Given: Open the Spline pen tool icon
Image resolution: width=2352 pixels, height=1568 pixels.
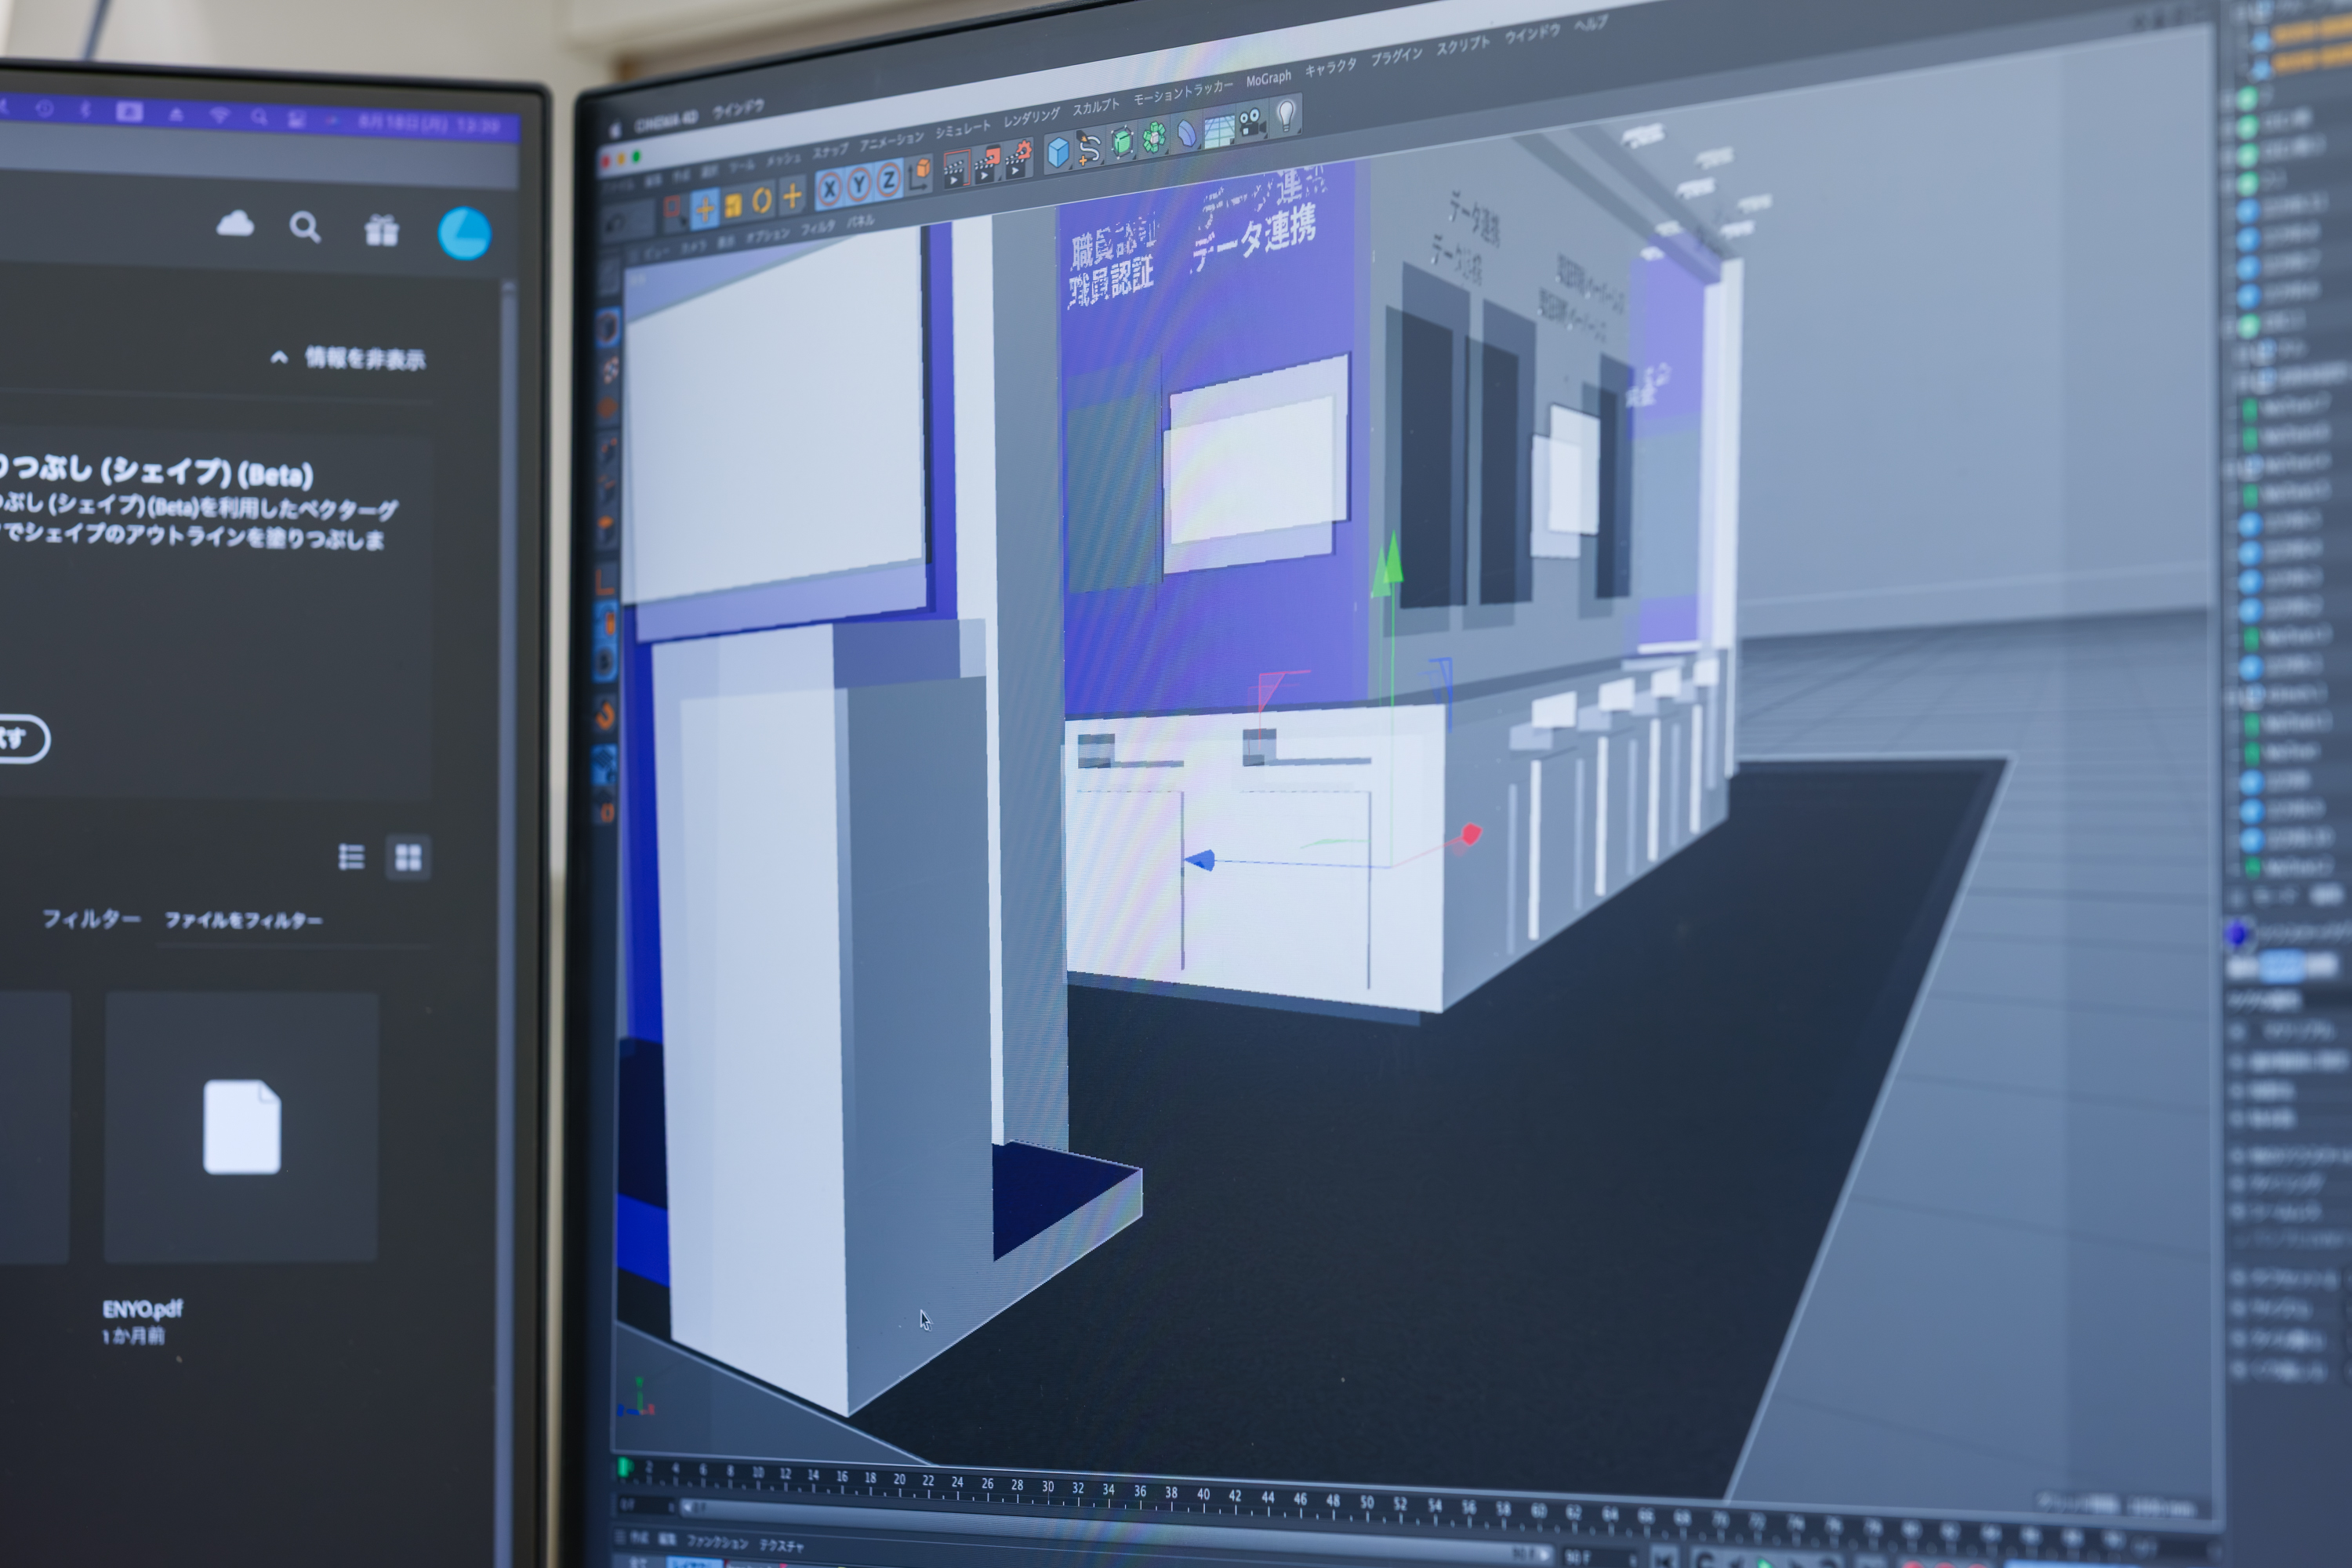Looking at the screenshot, I should pyautogui.click(x=1089, y=148).
